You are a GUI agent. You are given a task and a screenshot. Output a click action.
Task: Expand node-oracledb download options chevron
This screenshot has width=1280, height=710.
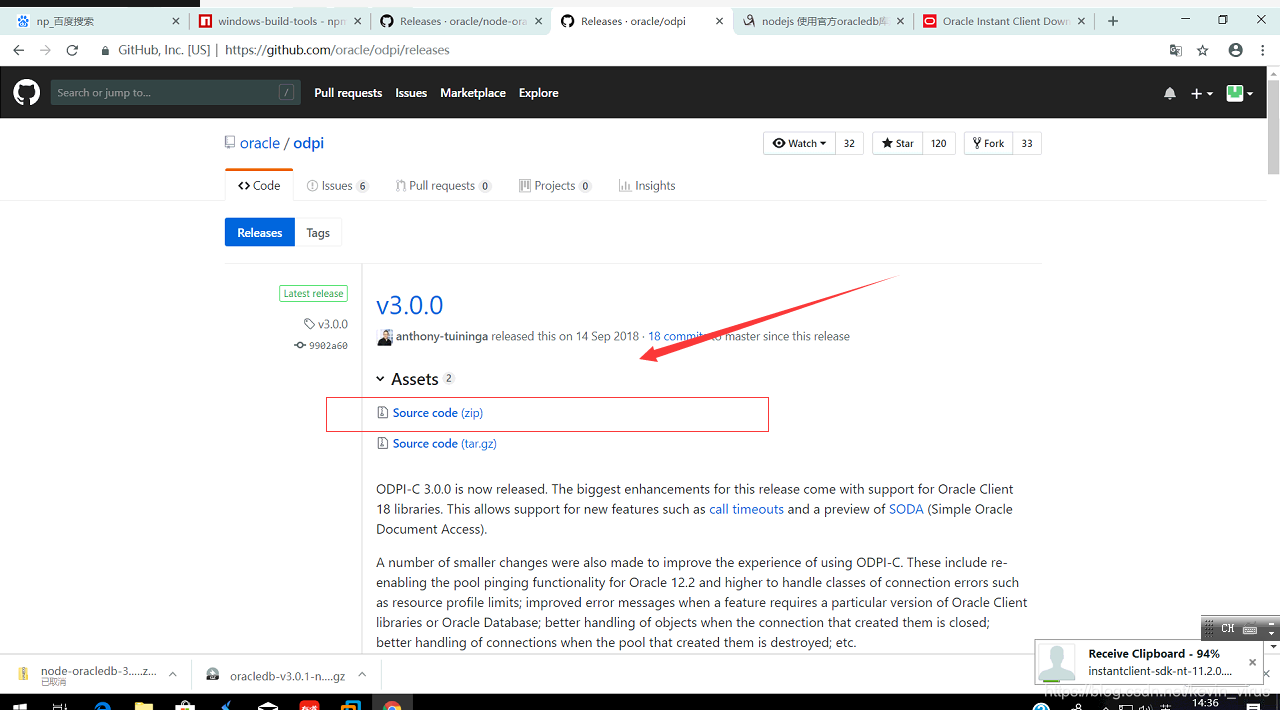(x=172, y=675)
